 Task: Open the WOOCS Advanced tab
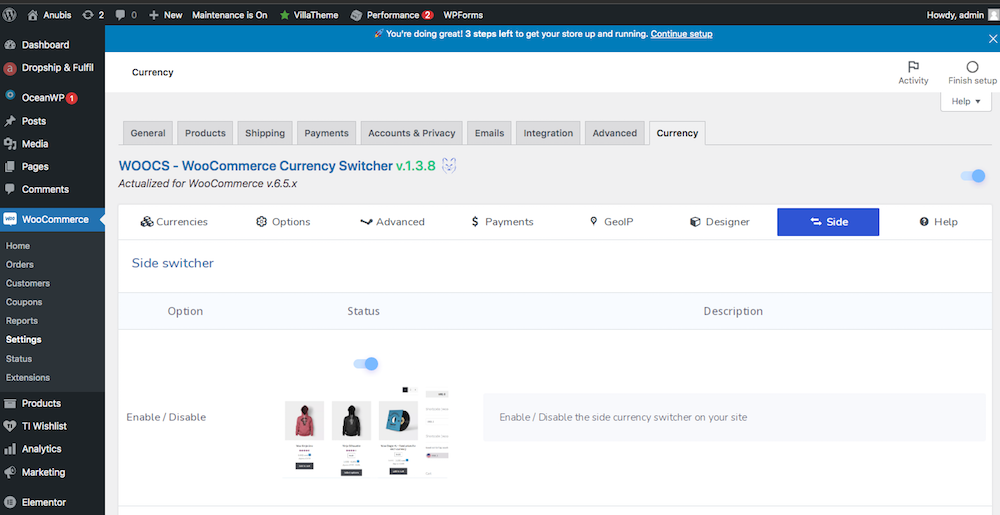(392, 222)
